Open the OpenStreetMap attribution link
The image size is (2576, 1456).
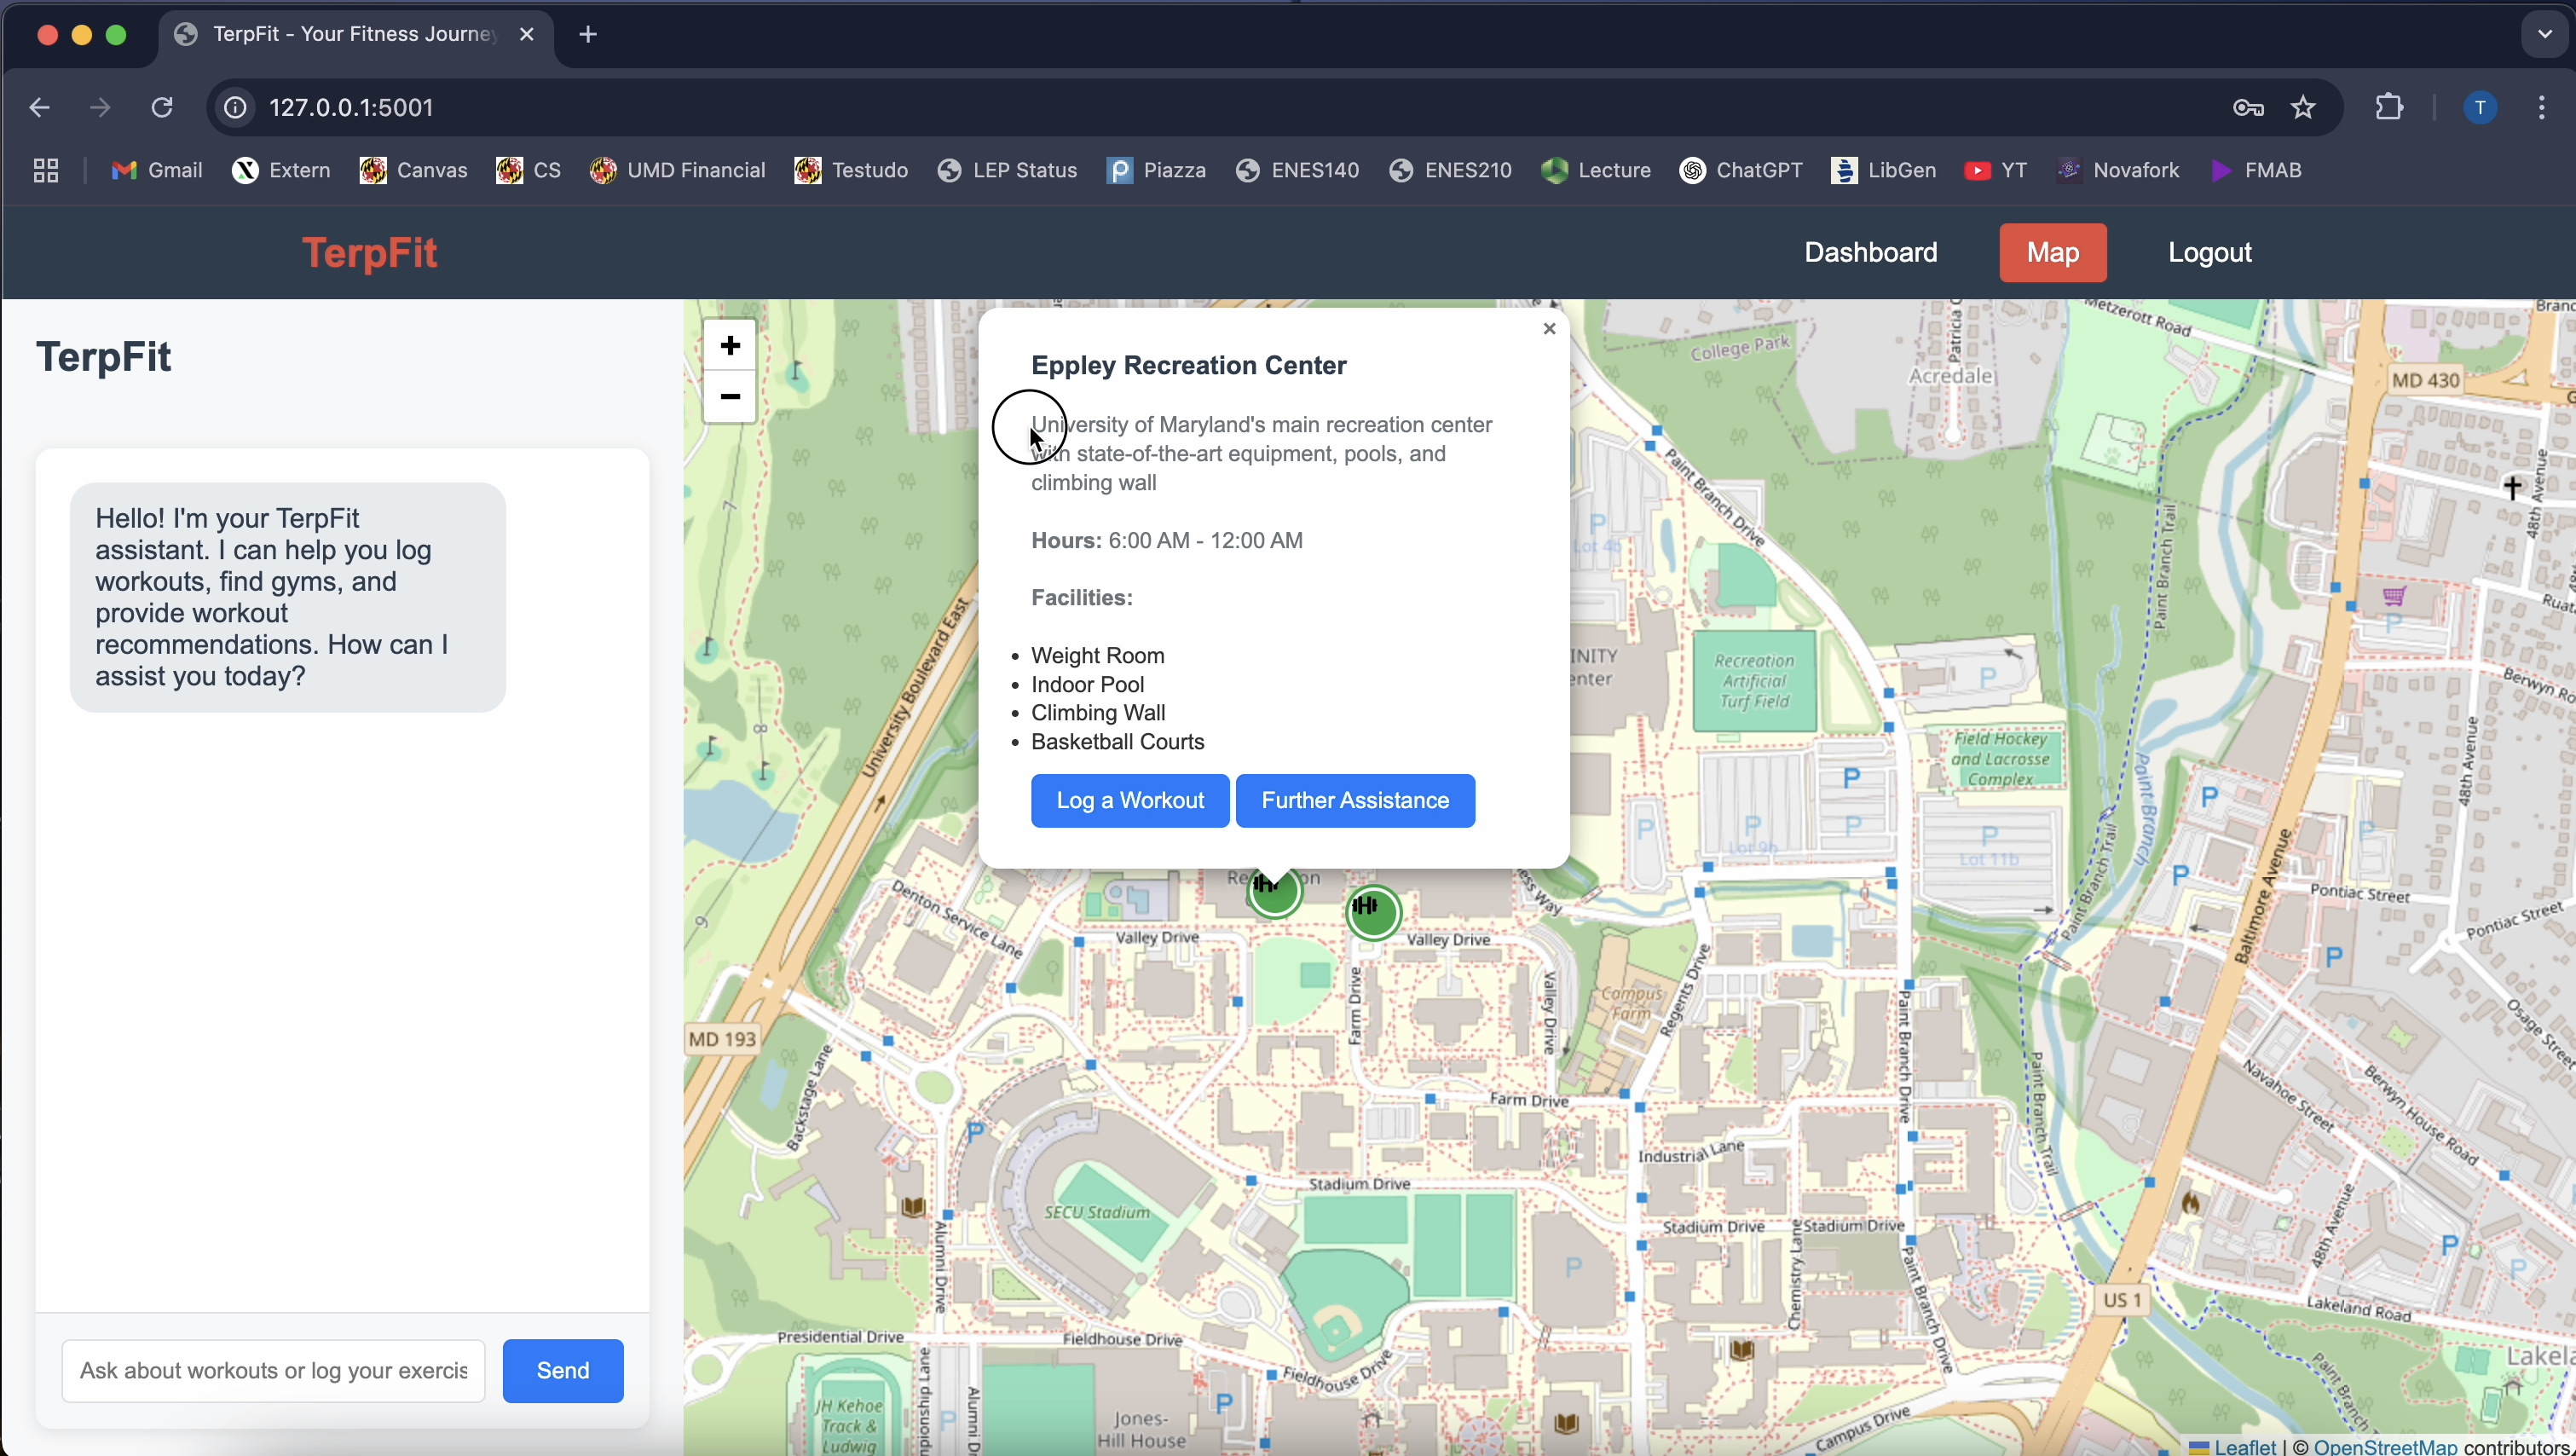2384,1446
